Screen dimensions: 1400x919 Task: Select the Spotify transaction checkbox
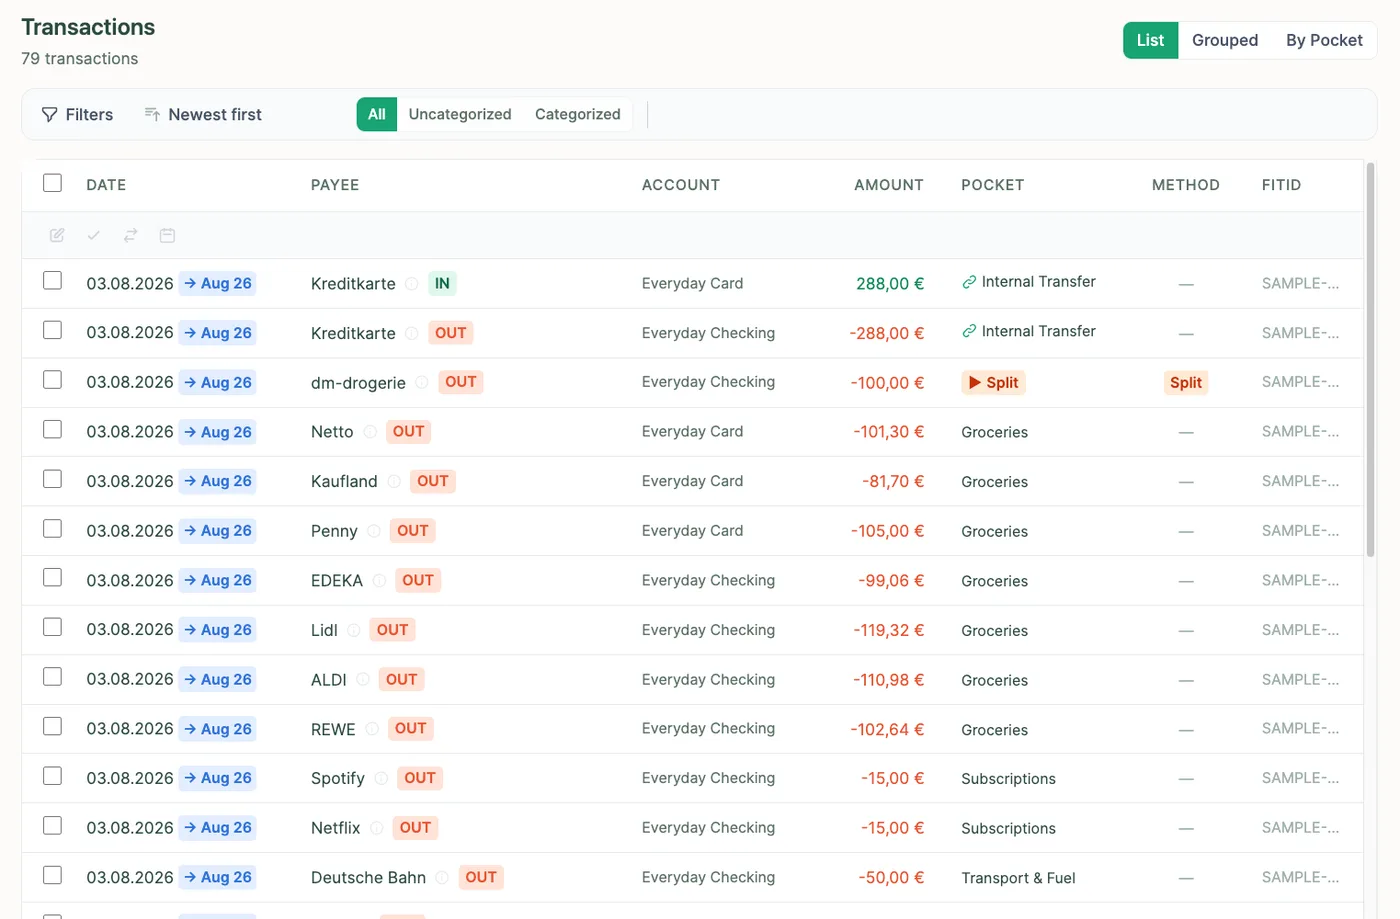pyautogui.click(x=53, y=776)
